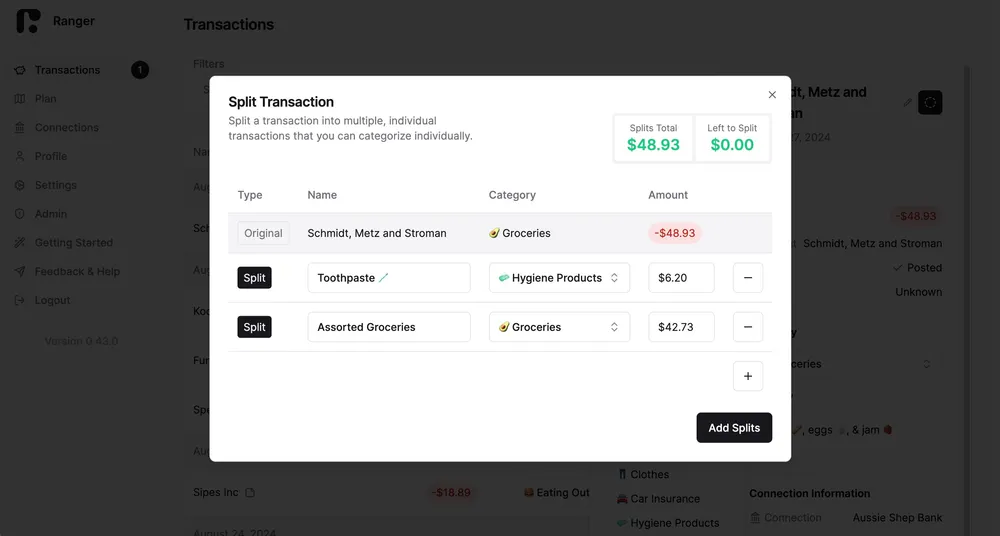Open the Hygiene Products category dropdown
The image size is (1000, 536).
(559, 278)
